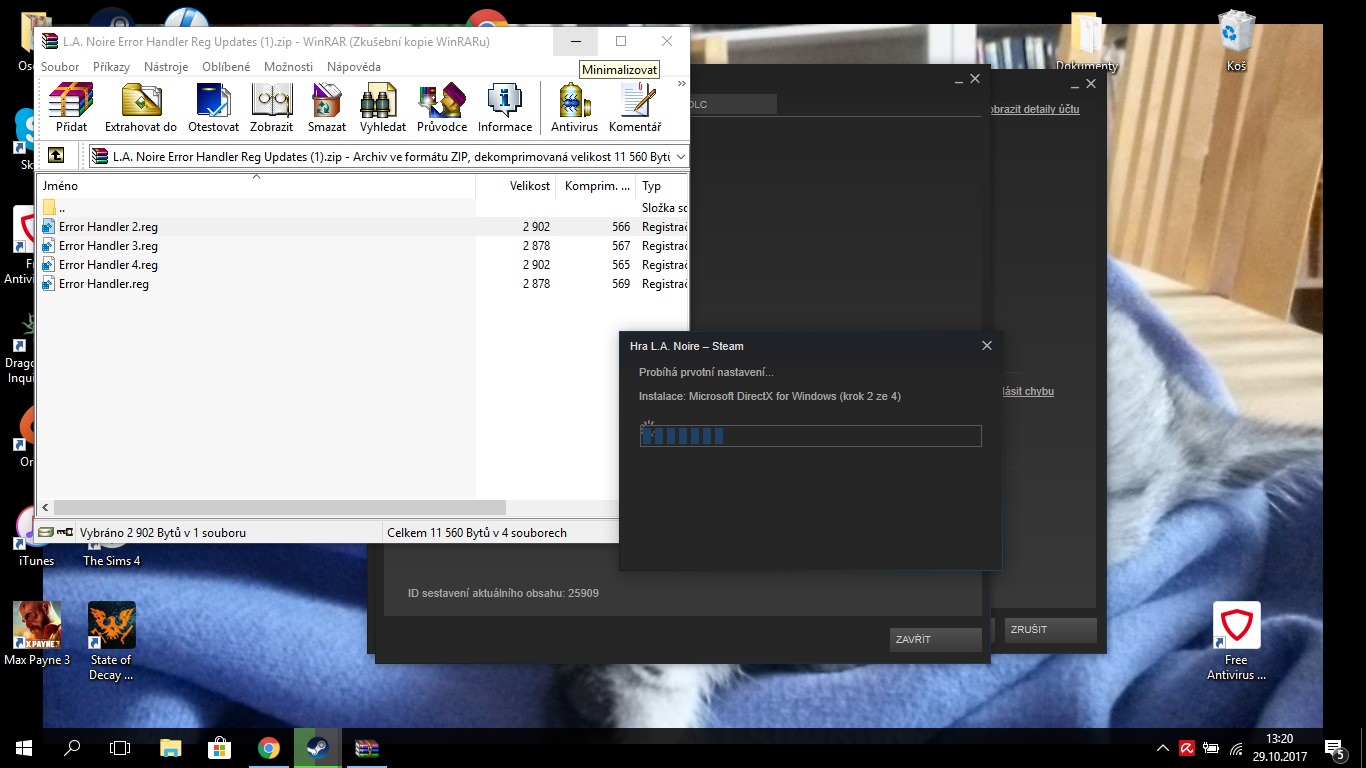Viewport: 1366px width, 768px height.
Task: Open the Action Center notifications icon
Action: pos(1334,747)
